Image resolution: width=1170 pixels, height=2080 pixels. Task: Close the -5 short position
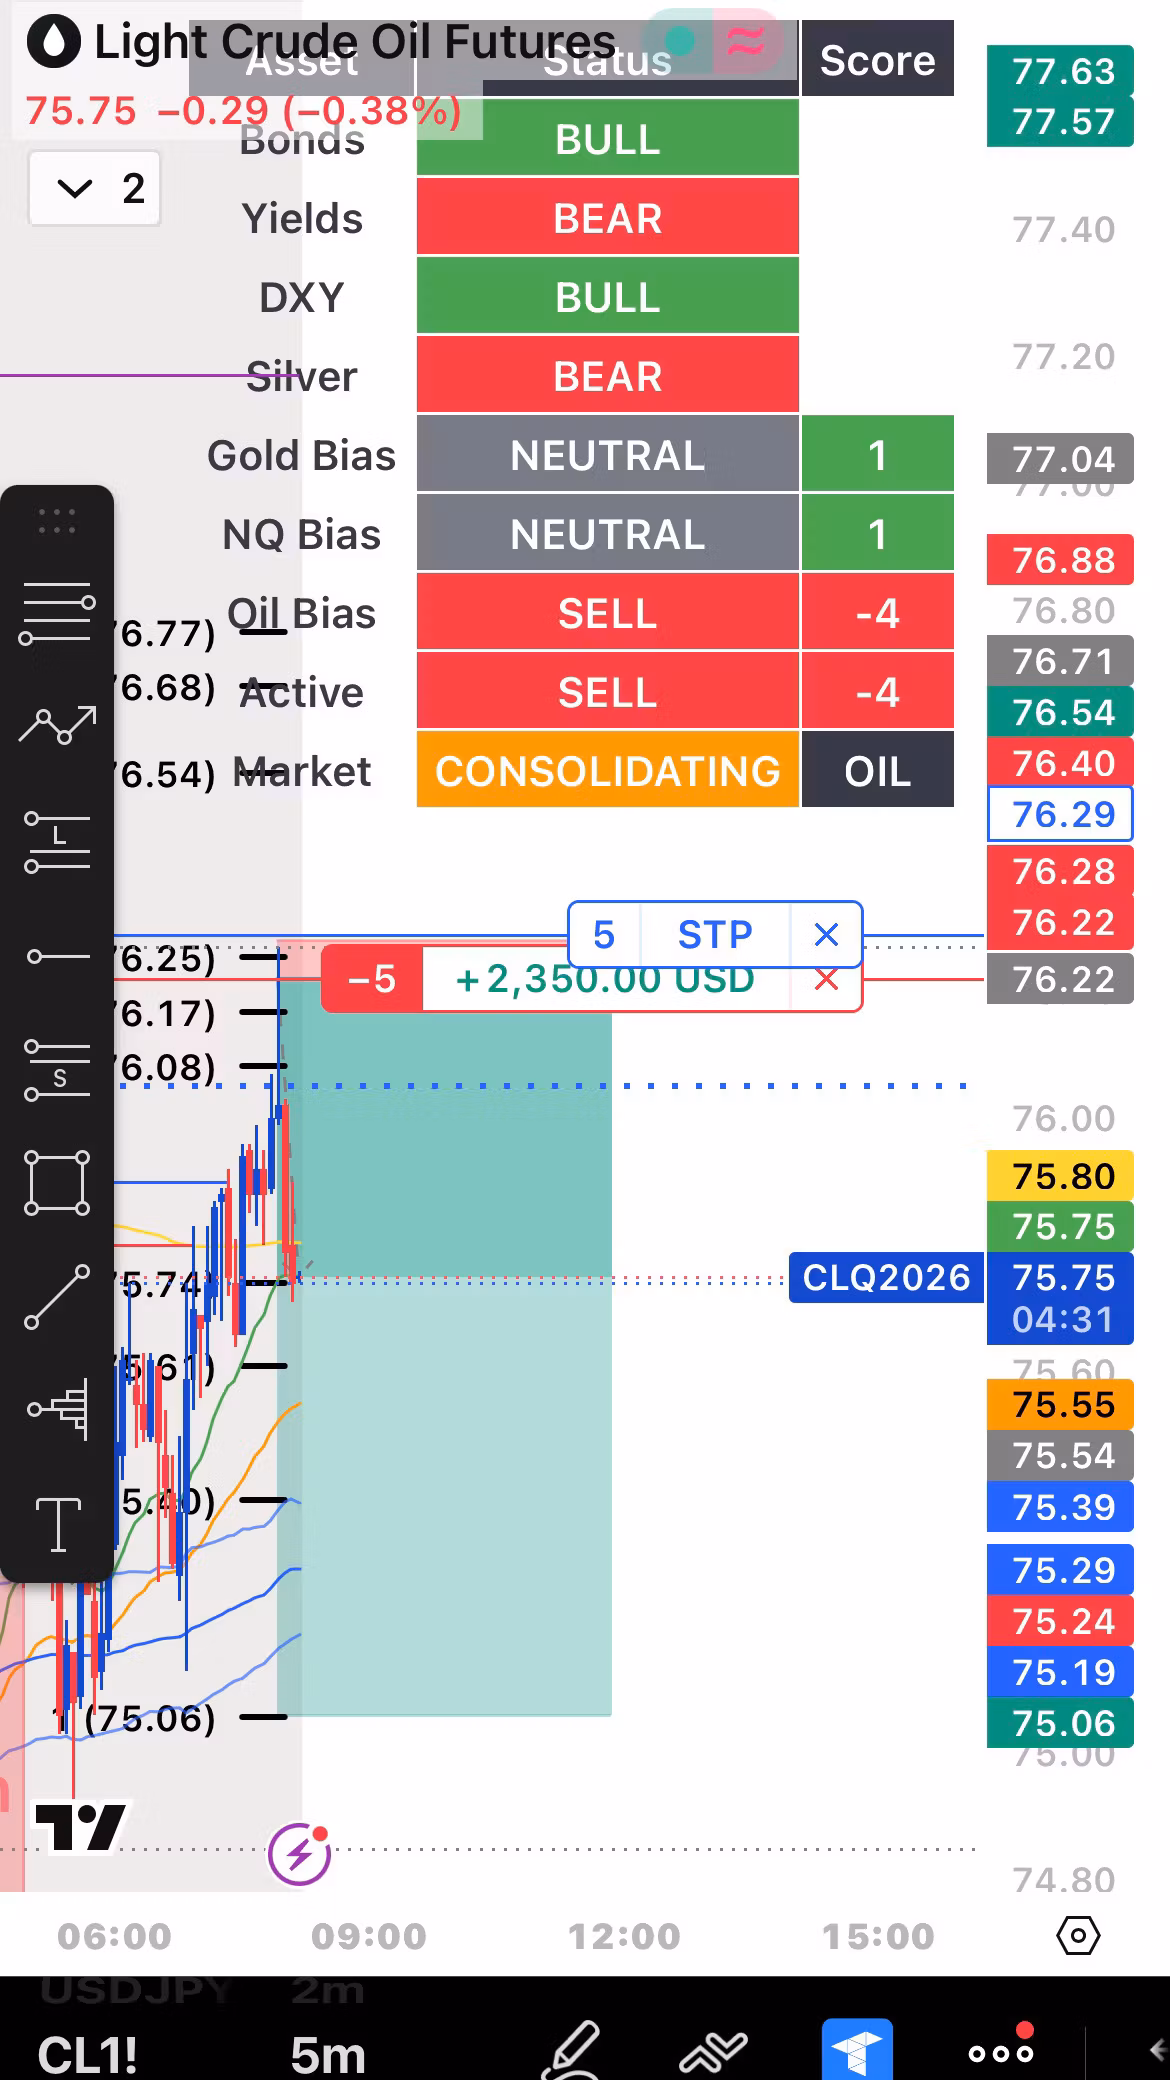(826, 980)
